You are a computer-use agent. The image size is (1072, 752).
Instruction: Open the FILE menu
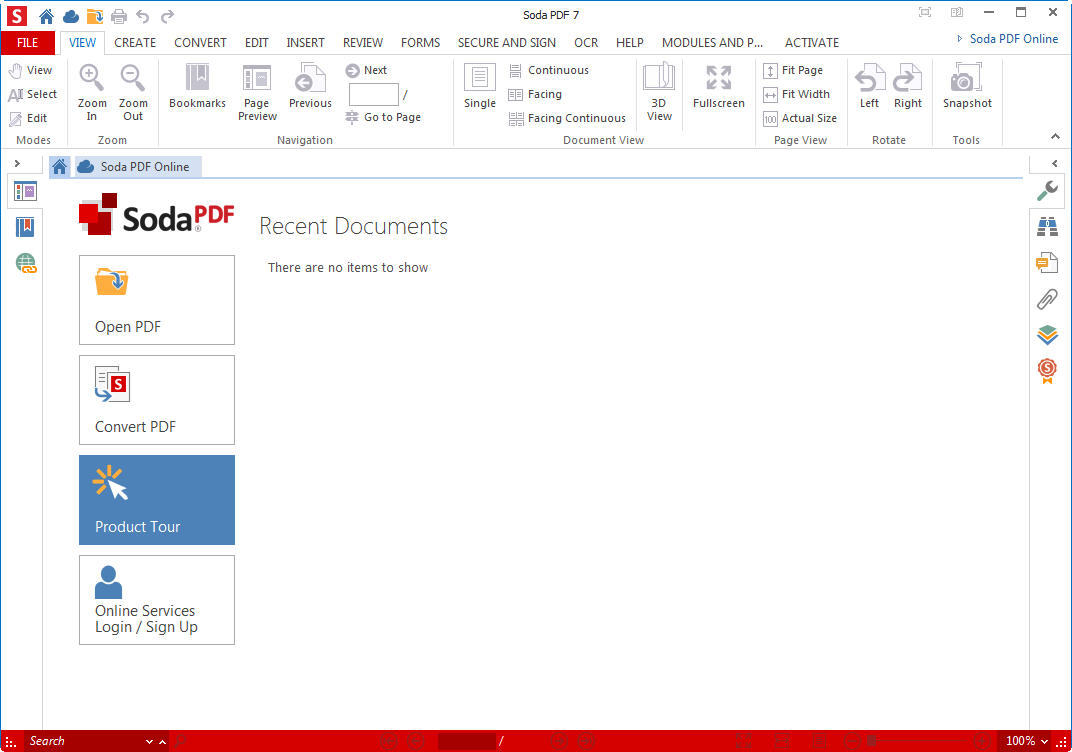(28, 42)
